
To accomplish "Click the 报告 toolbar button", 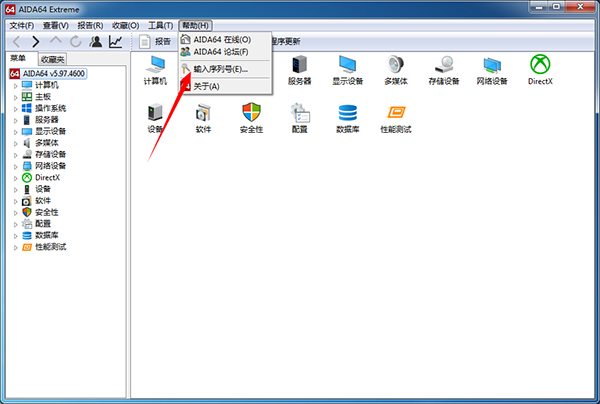I will 155,42.
